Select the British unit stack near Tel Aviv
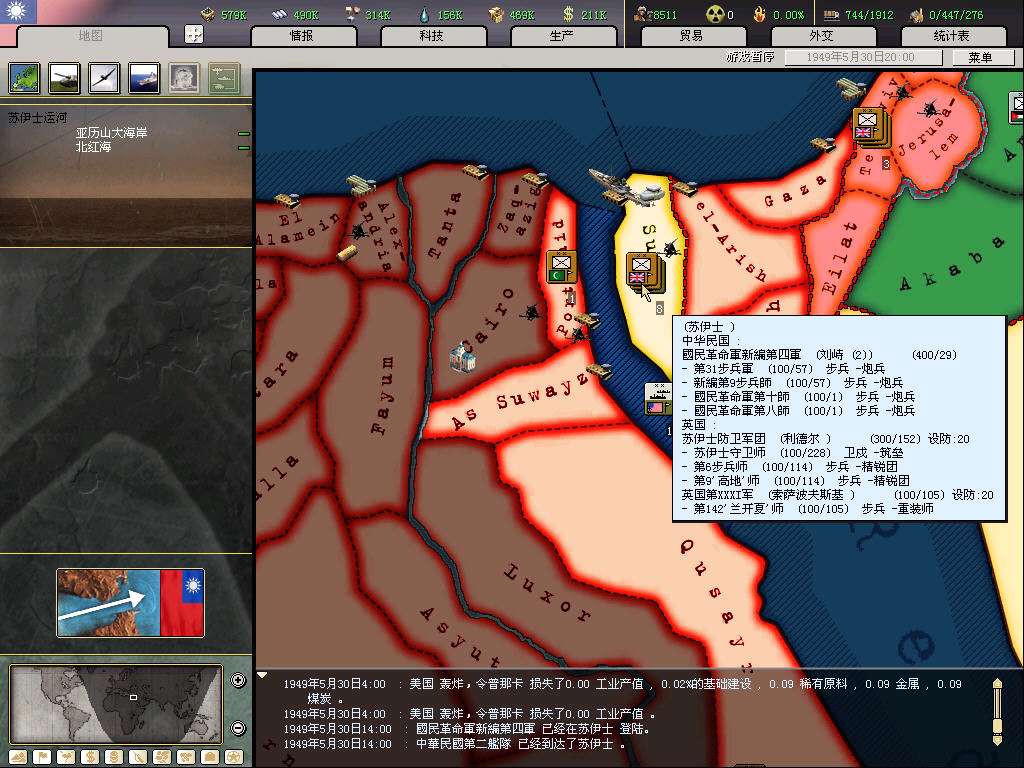1024x768 pixels. (871, 125)
